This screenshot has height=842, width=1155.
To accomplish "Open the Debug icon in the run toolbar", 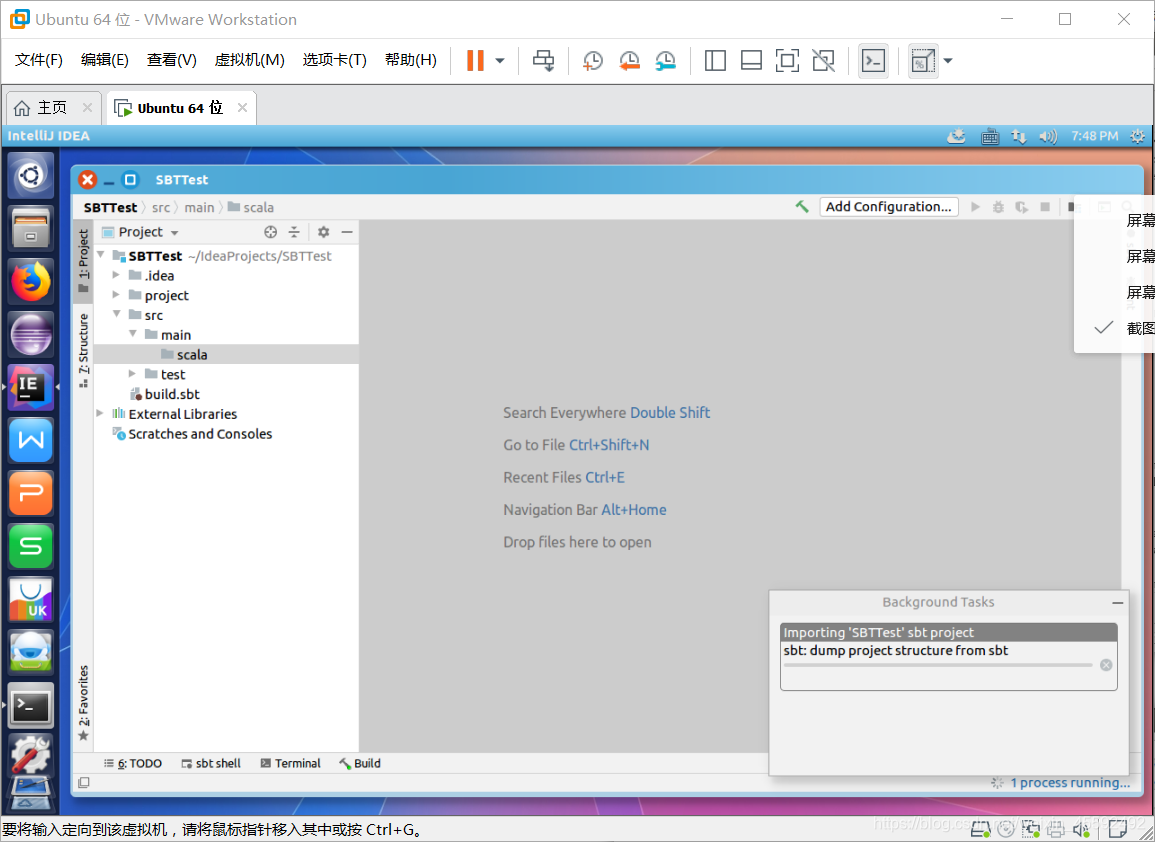I will click(x=998, y=206).
